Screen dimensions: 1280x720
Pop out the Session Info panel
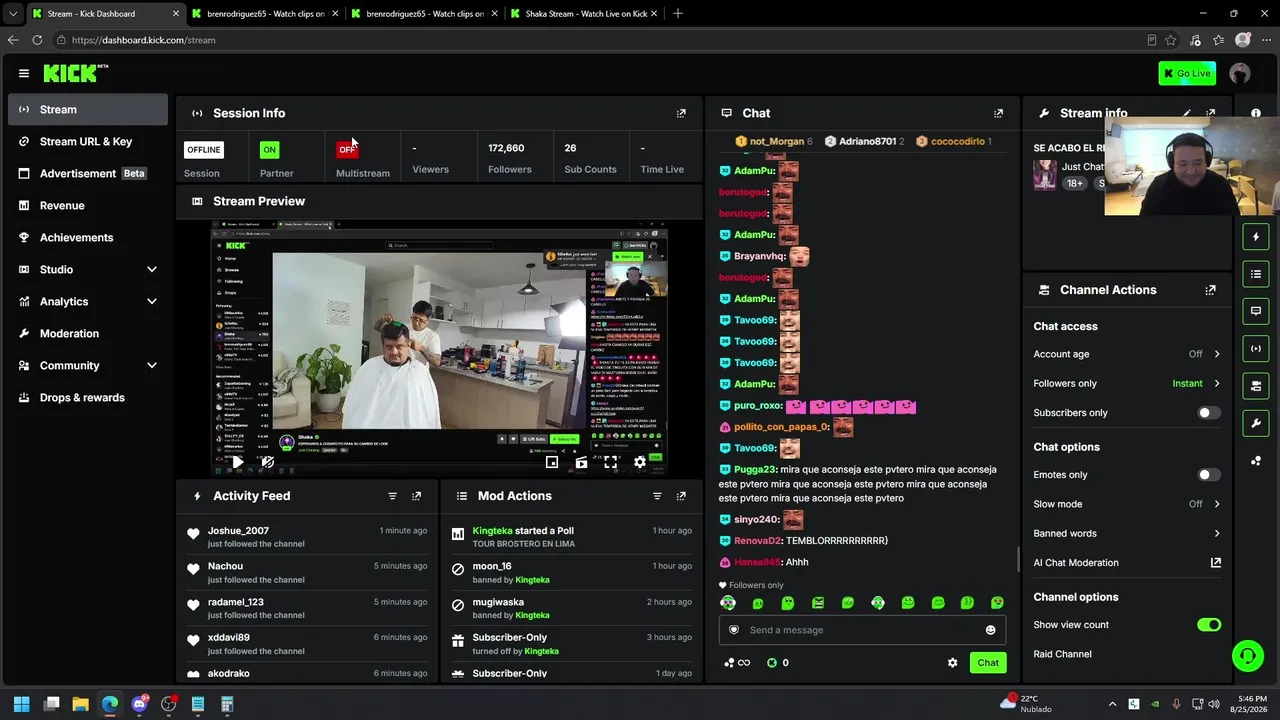pyautogui.click(x=681, y=113)
